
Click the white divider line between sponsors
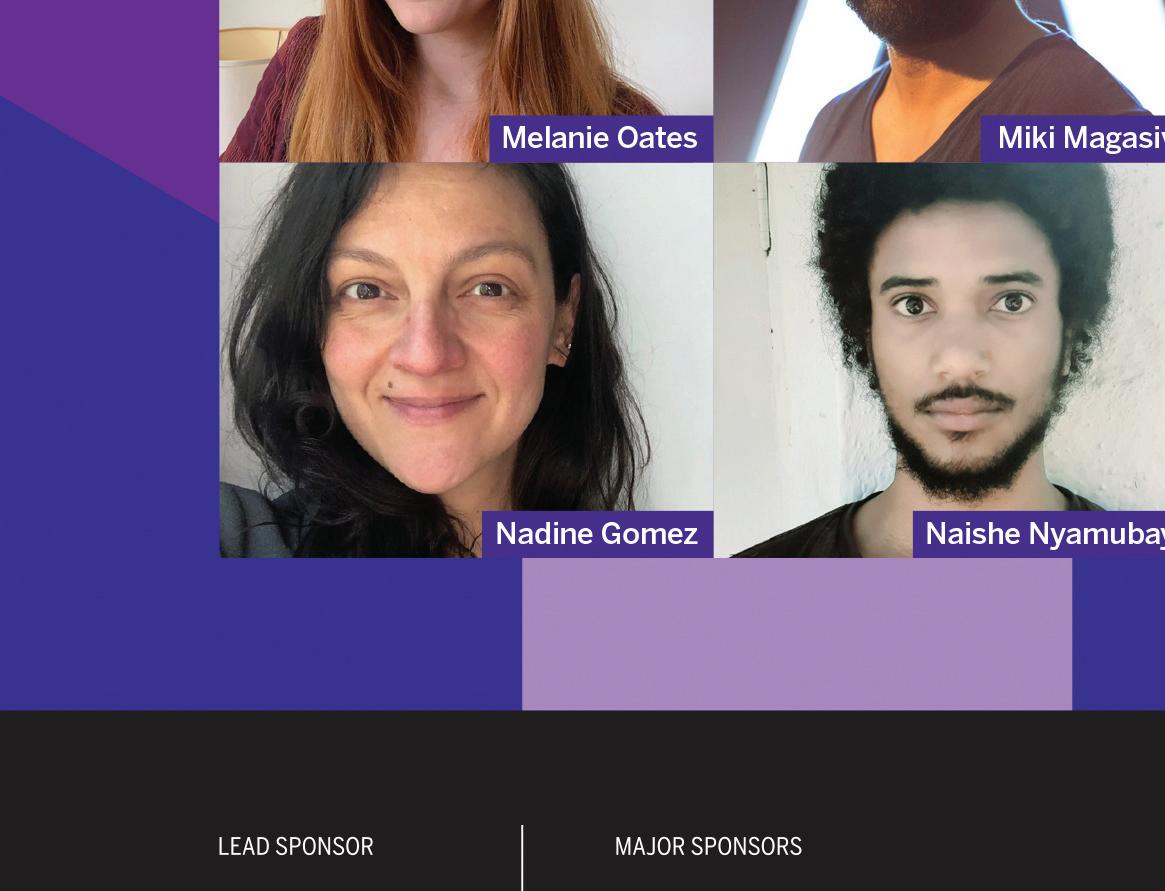click(522, 858)
